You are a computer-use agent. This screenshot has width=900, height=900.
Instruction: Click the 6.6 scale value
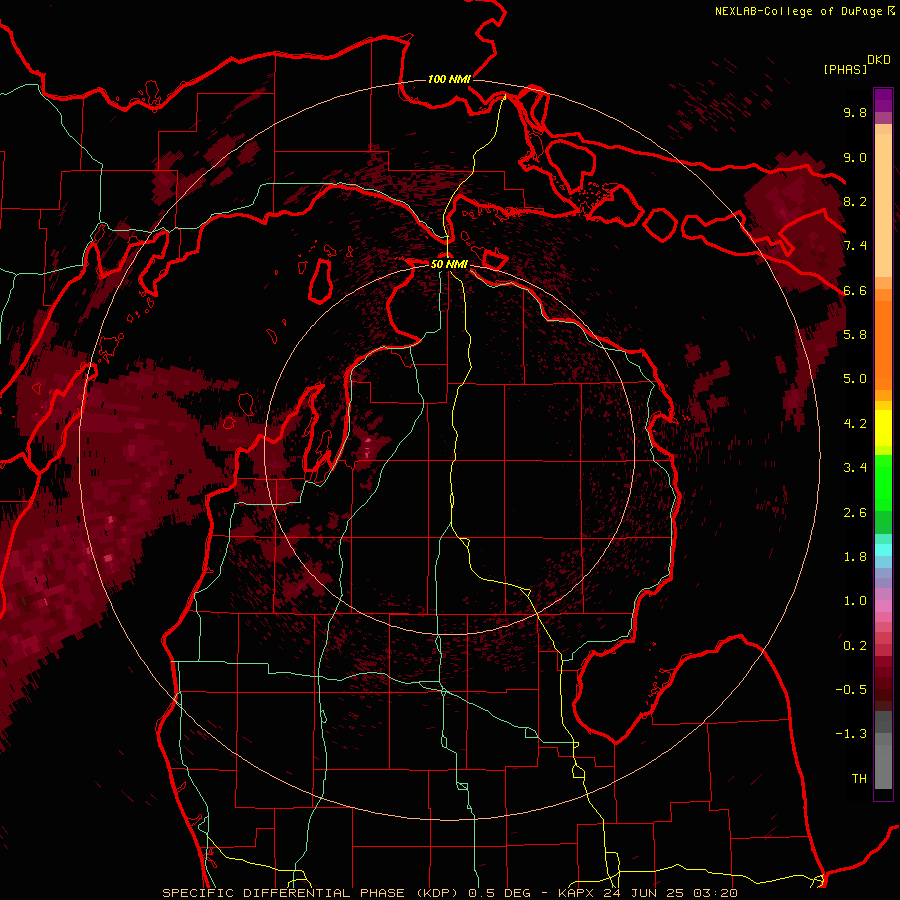[855, 290]
